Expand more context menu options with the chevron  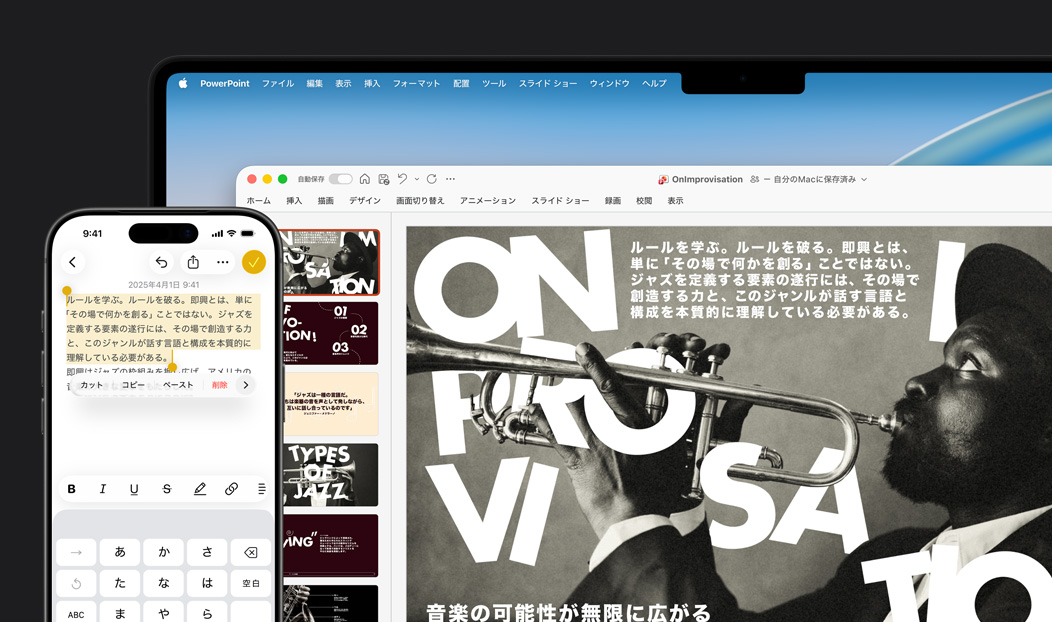pos(246,385)
